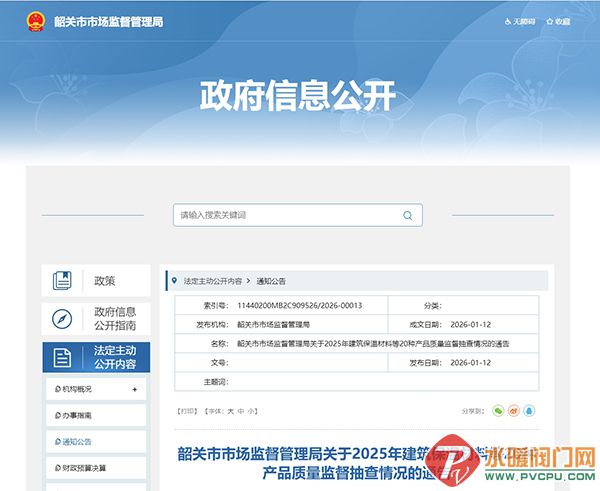The height and width of the screenshot is (491, 600).
Task: Open 无障碍 accessibility mode
Action: tap(519, 21)
